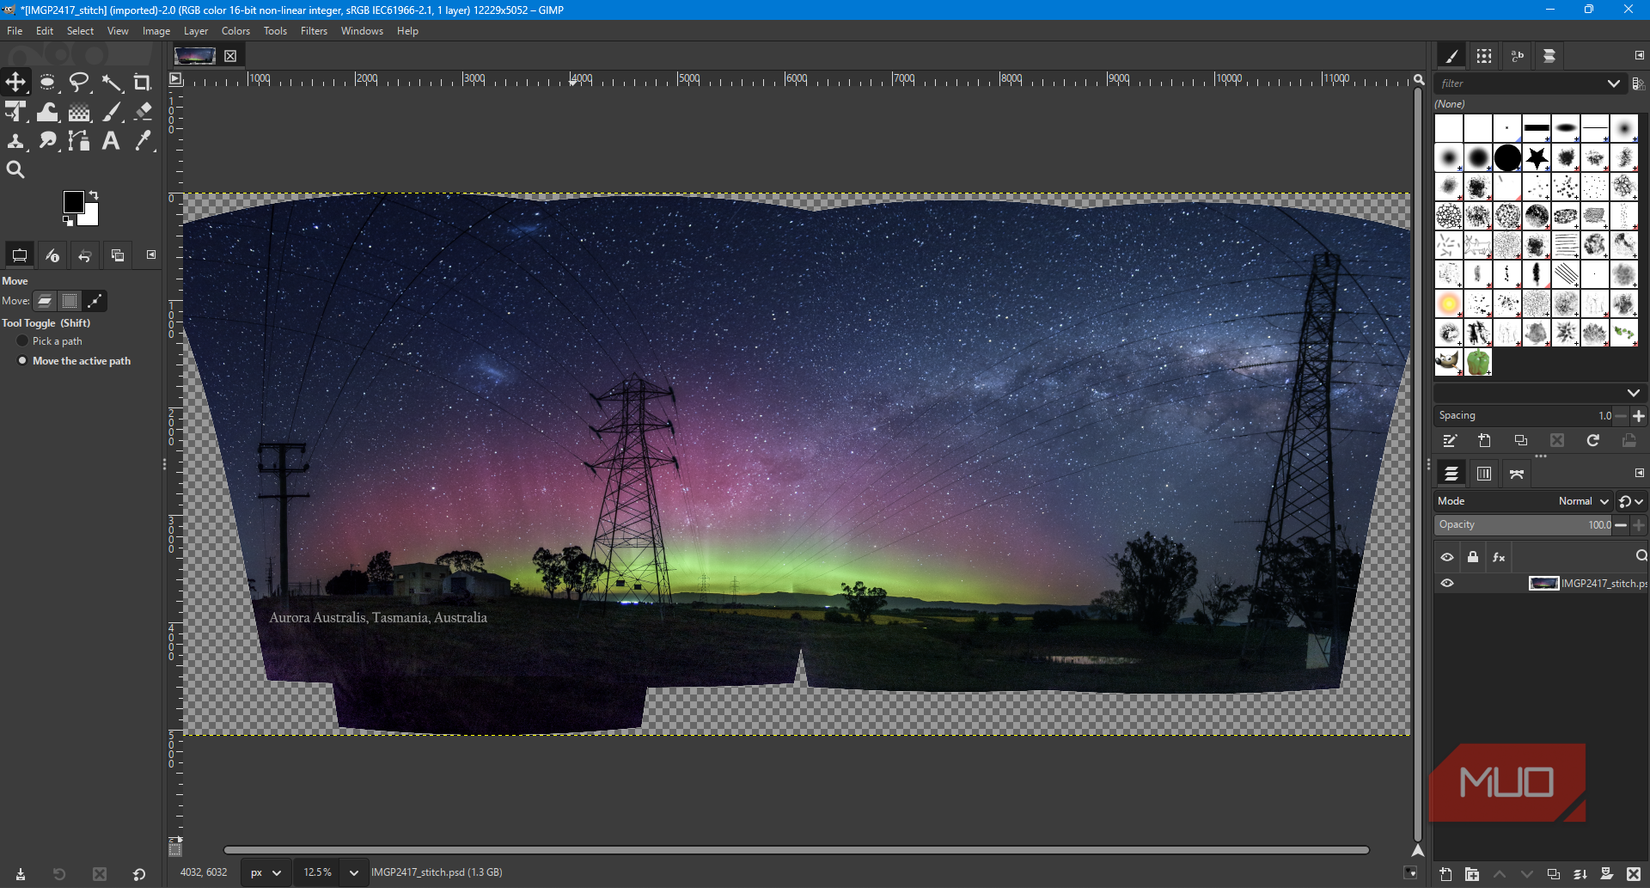Click the Edit brush icon
This screenshot has width=1650, height=888.
1449,441
